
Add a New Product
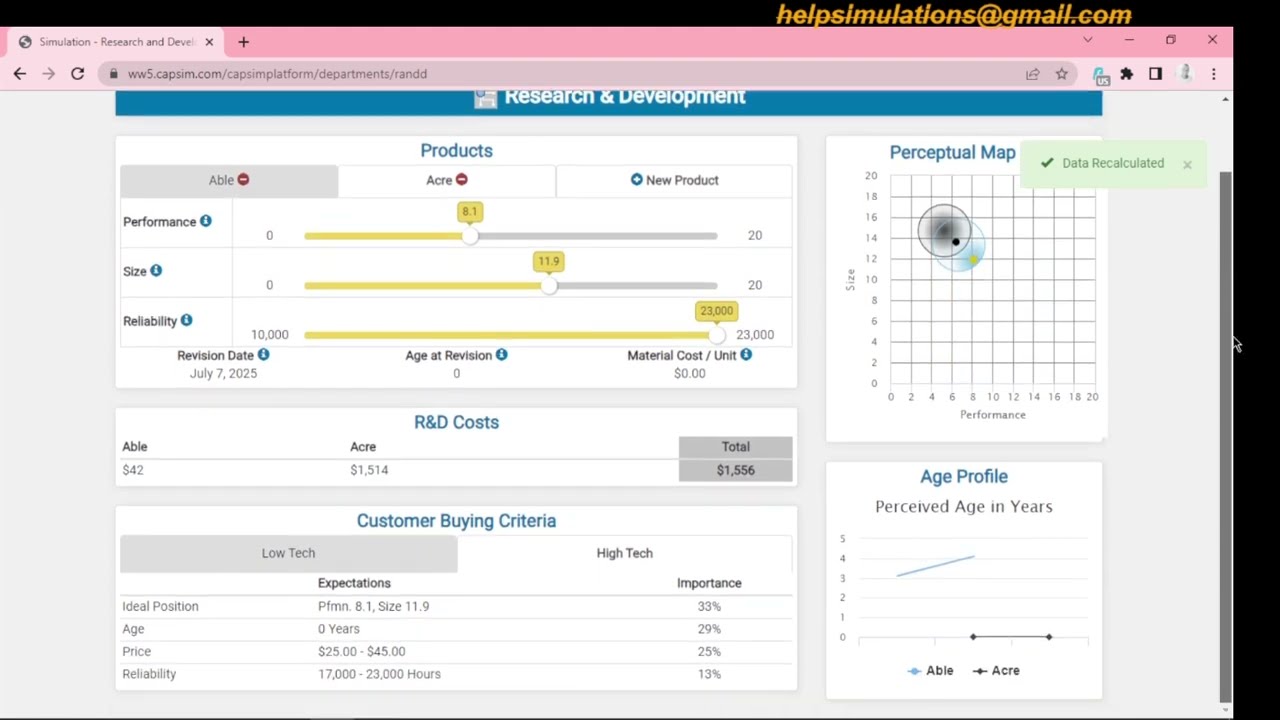click(x=674, y=180)
